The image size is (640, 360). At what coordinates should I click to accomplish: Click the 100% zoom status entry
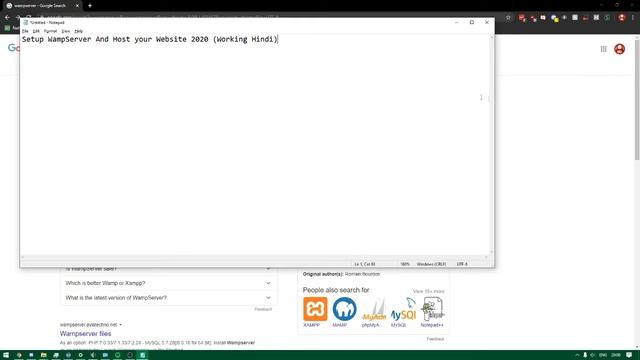point(404,264)
